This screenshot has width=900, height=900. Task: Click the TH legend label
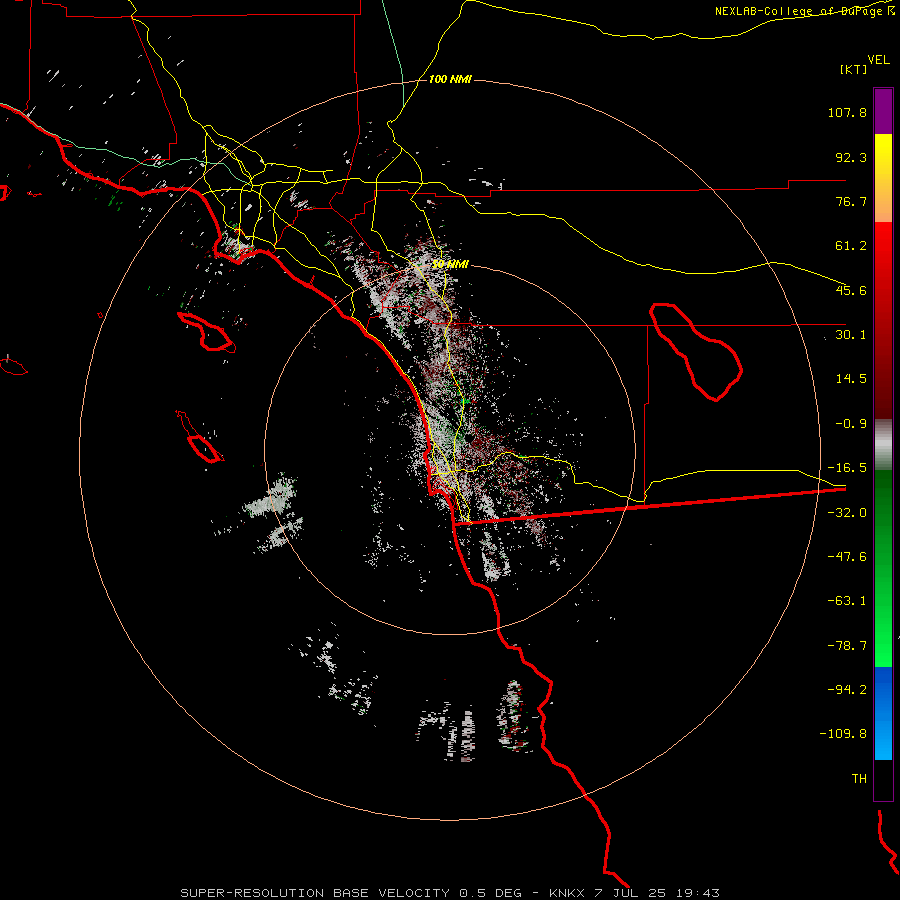point(859,779)
